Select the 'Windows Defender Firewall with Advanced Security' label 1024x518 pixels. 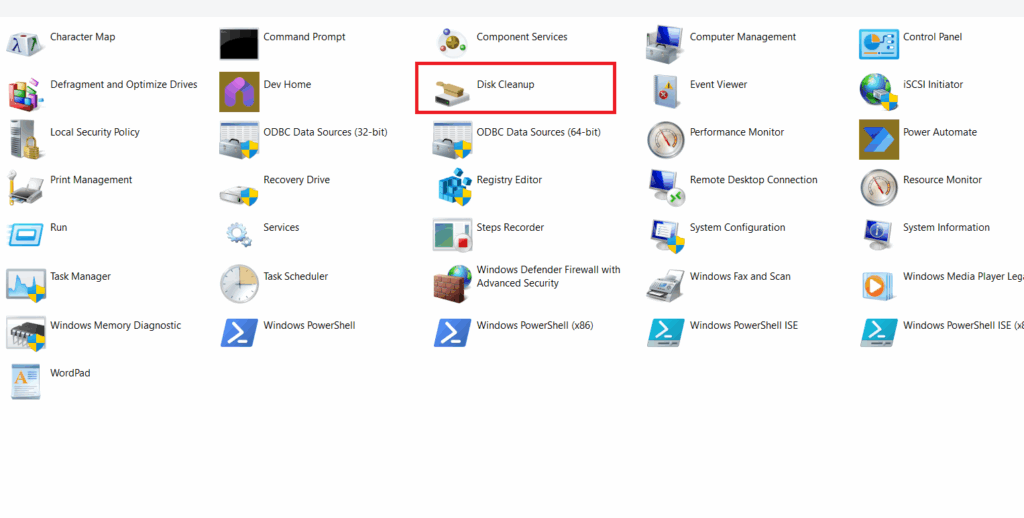[x=549, y=276]
